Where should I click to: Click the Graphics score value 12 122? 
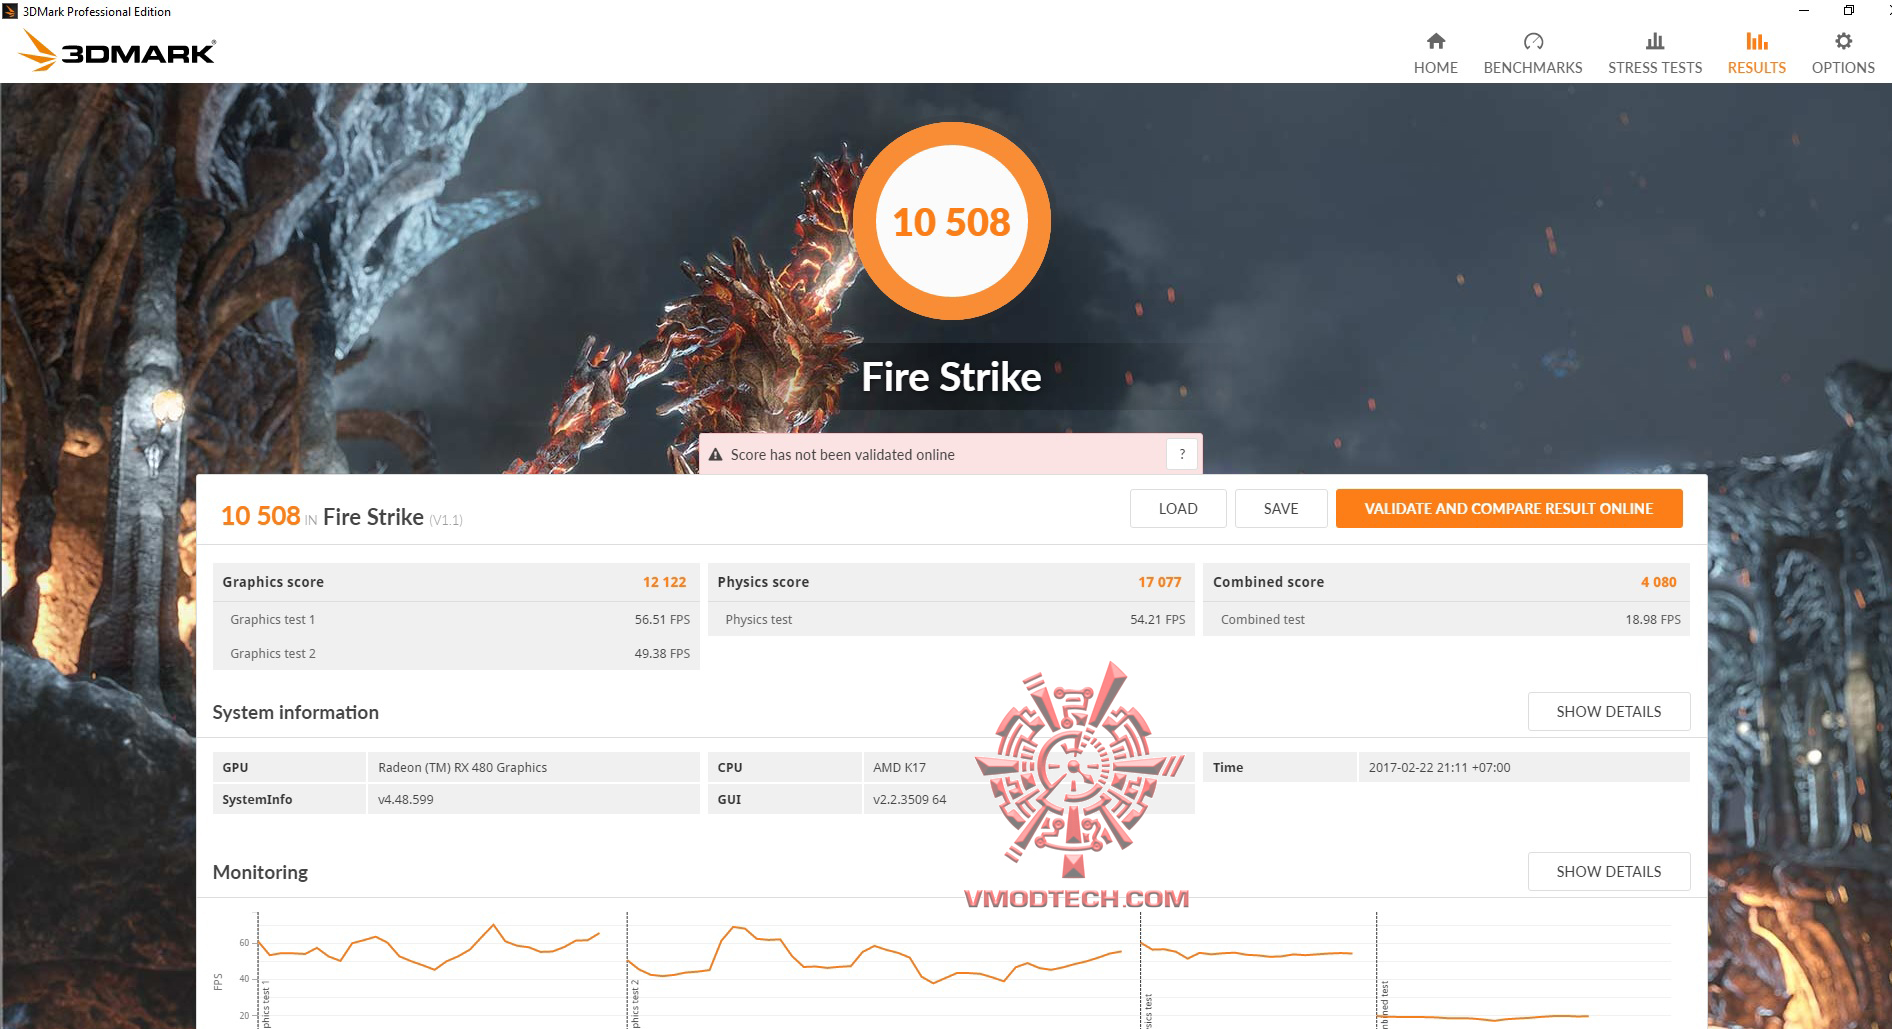pyautogui.click(x=664, y=582)
